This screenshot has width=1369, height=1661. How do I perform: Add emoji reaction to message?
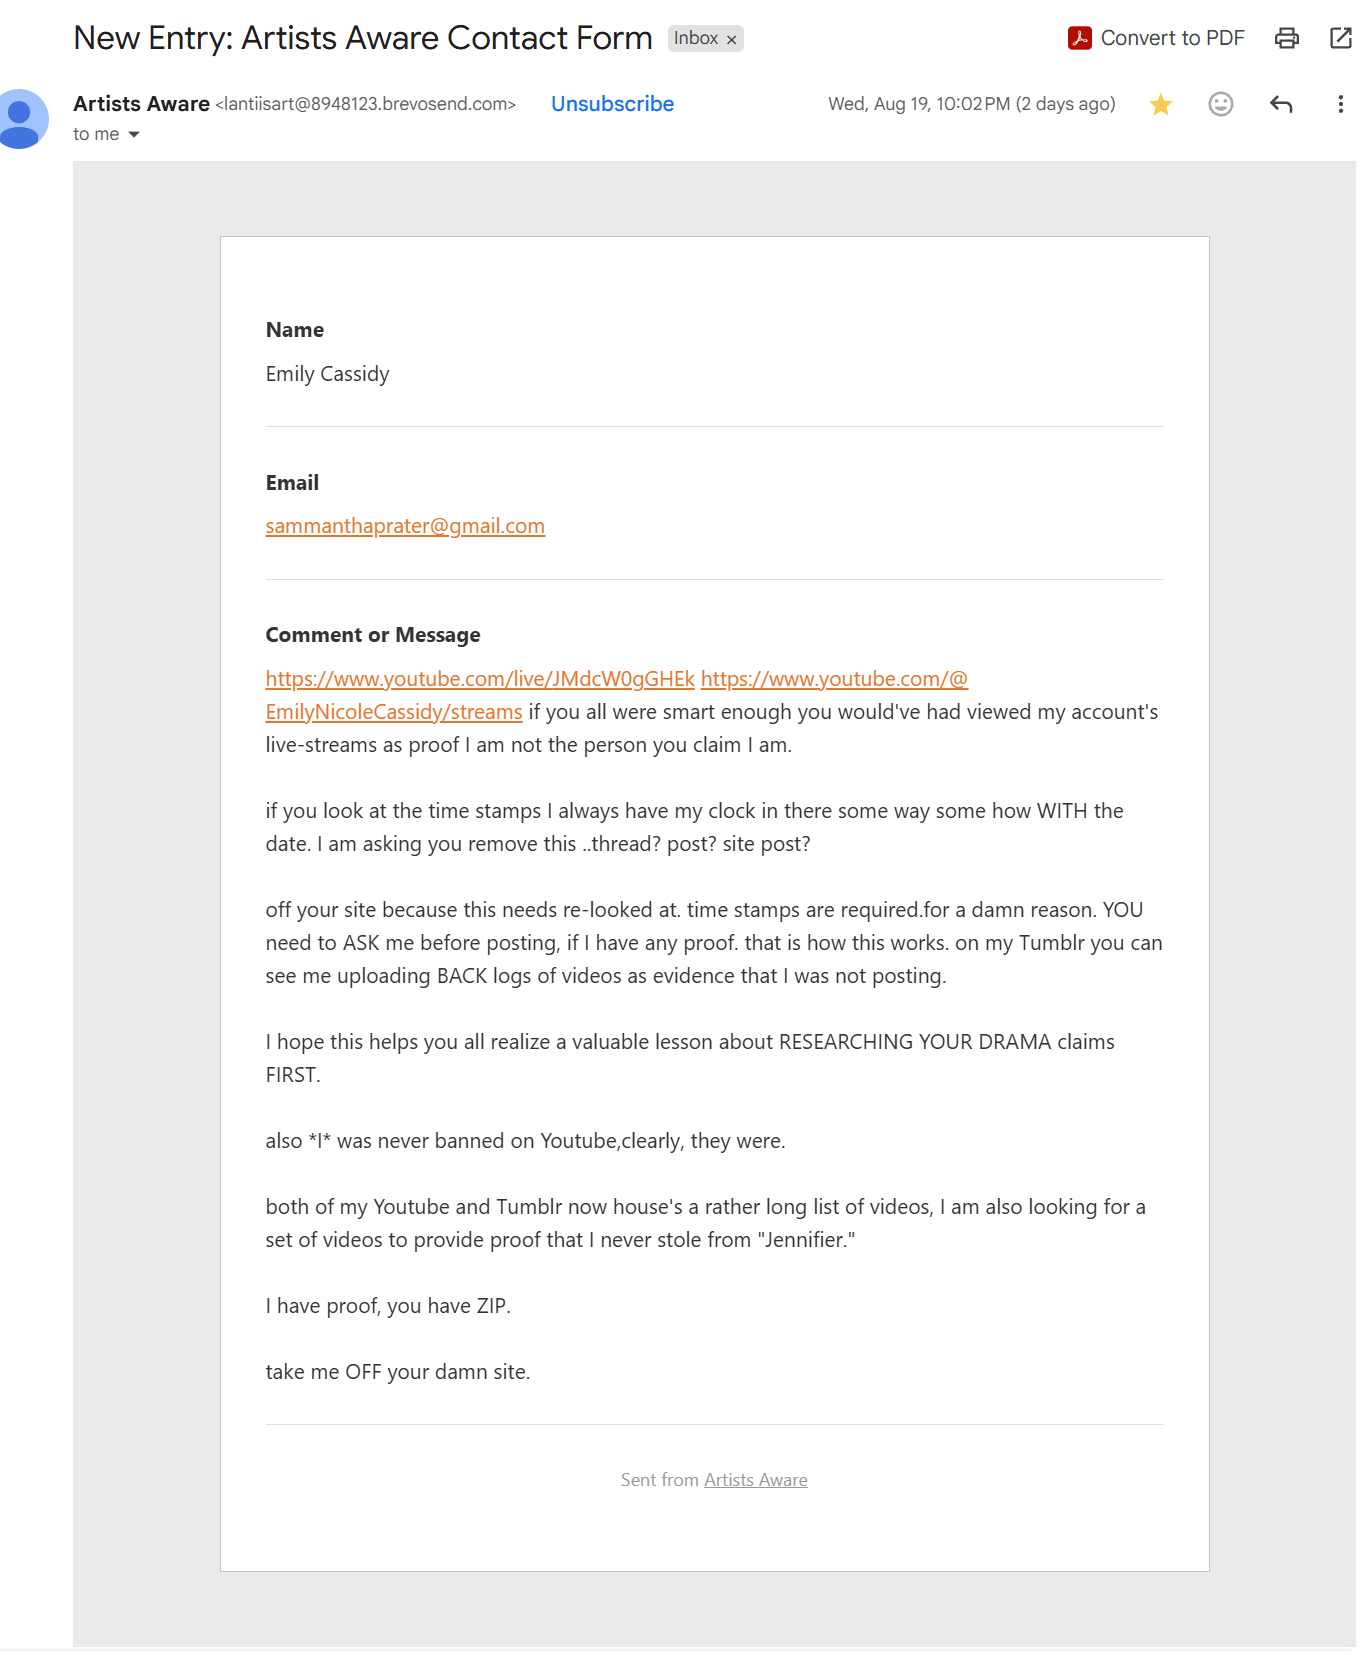[1220, 104]
